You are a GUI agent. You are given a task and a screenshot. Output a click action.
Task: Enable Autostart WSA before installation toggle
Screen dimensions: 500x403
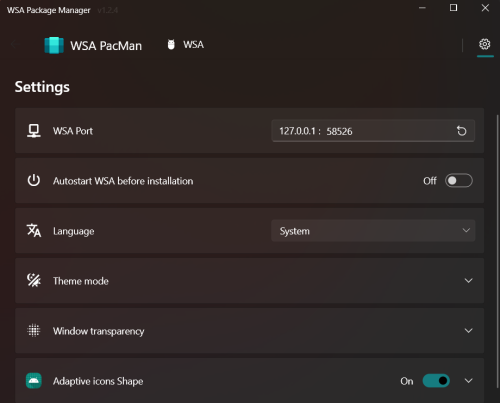(x=459, y=181)
